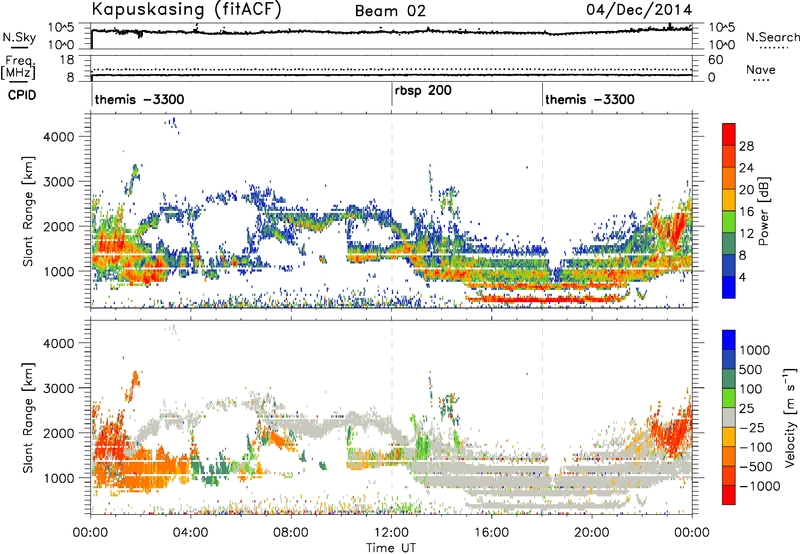Image resolution: width=800 pixels, height=554 pixels.
Task: Click the 'rbsp 200' CPID label
Action: (423, 91)
